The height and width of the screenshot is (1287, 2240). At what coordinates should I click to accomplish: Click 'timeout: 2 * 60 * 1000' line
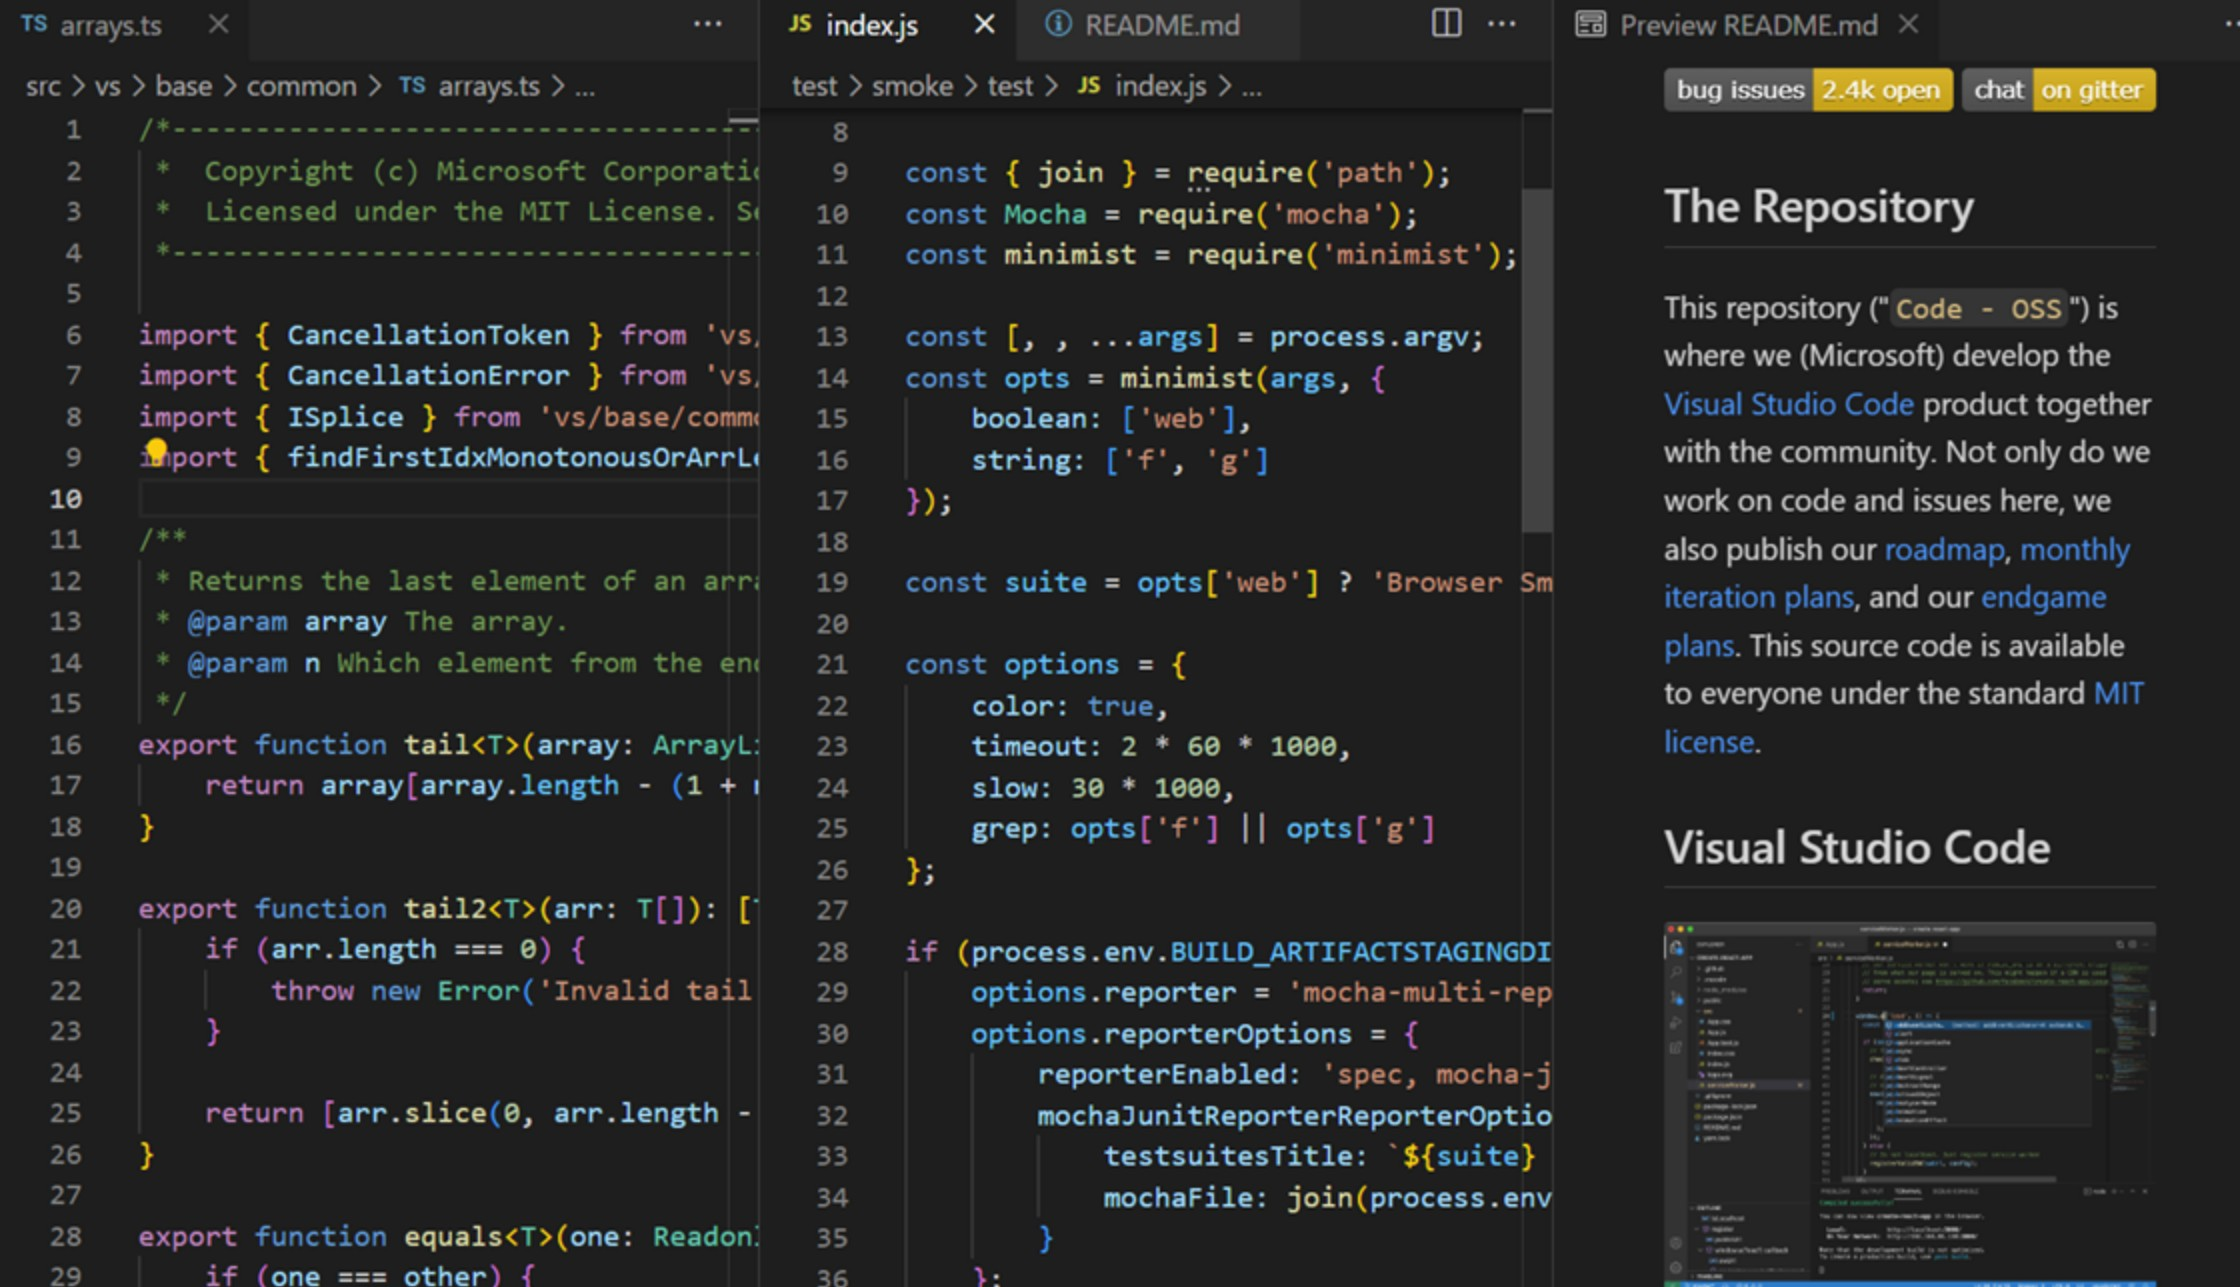[x=1160, y=746]
